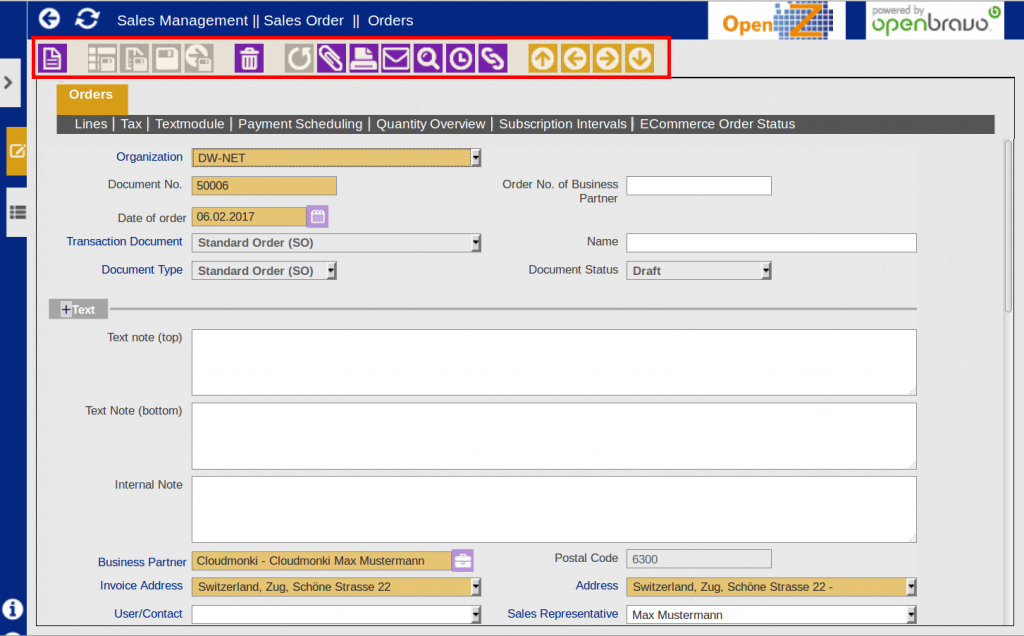Open the Tax subtab
This screenshot has width=1024, height=636.
coord(131,124)
